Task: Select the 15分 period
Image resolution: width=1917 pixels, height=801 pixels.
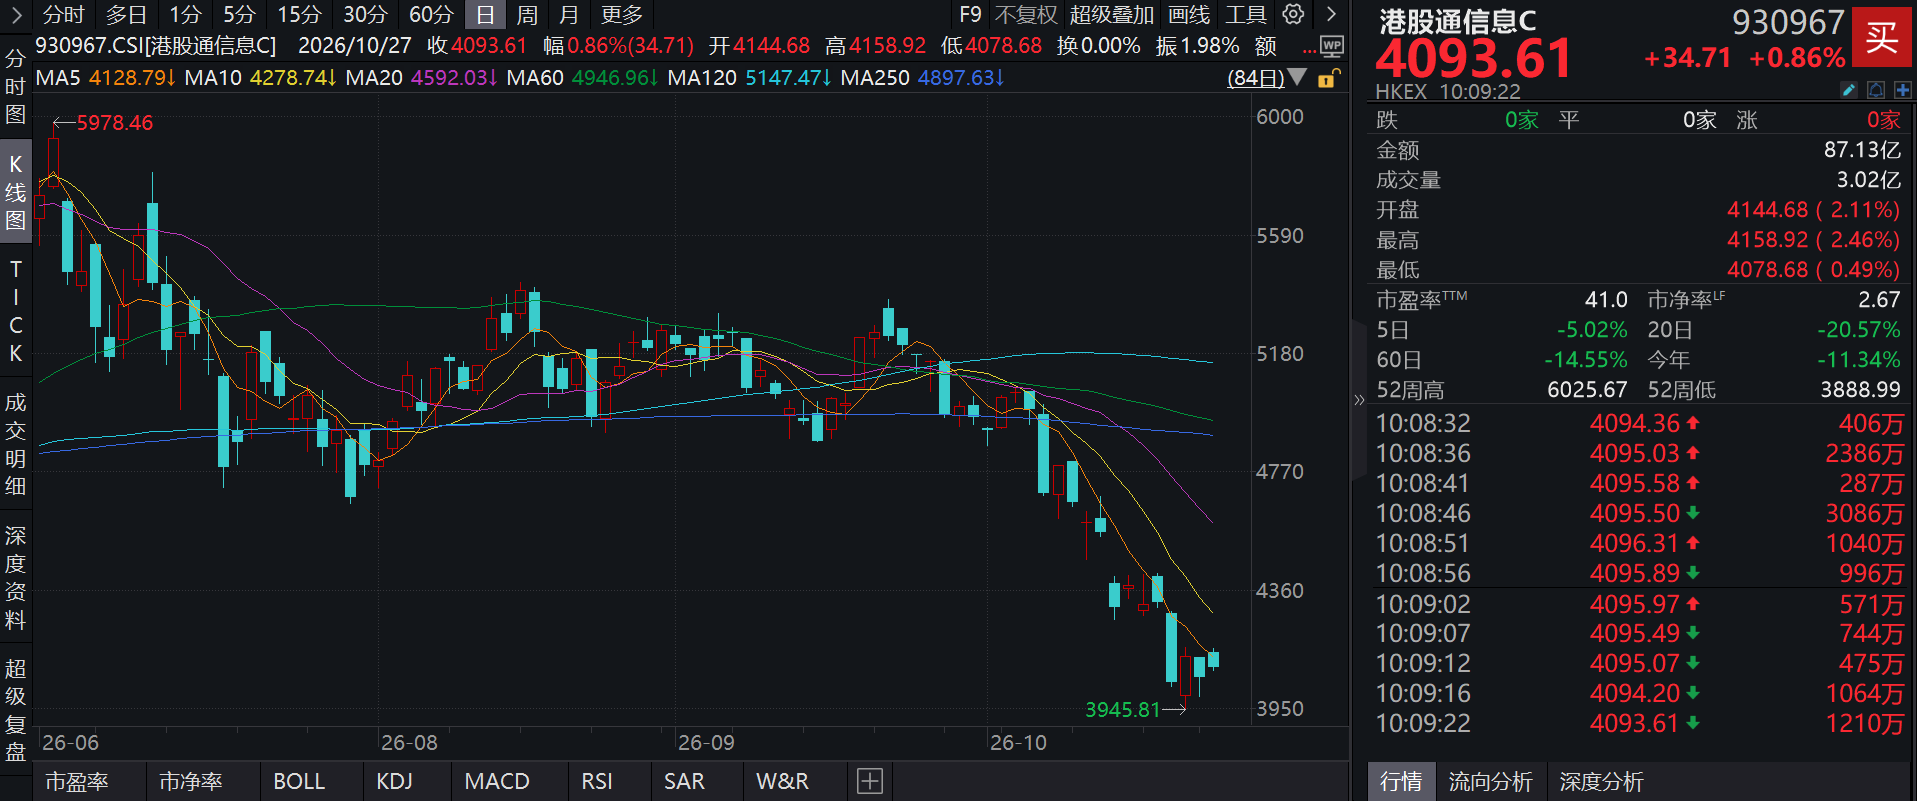Action: 299,14
